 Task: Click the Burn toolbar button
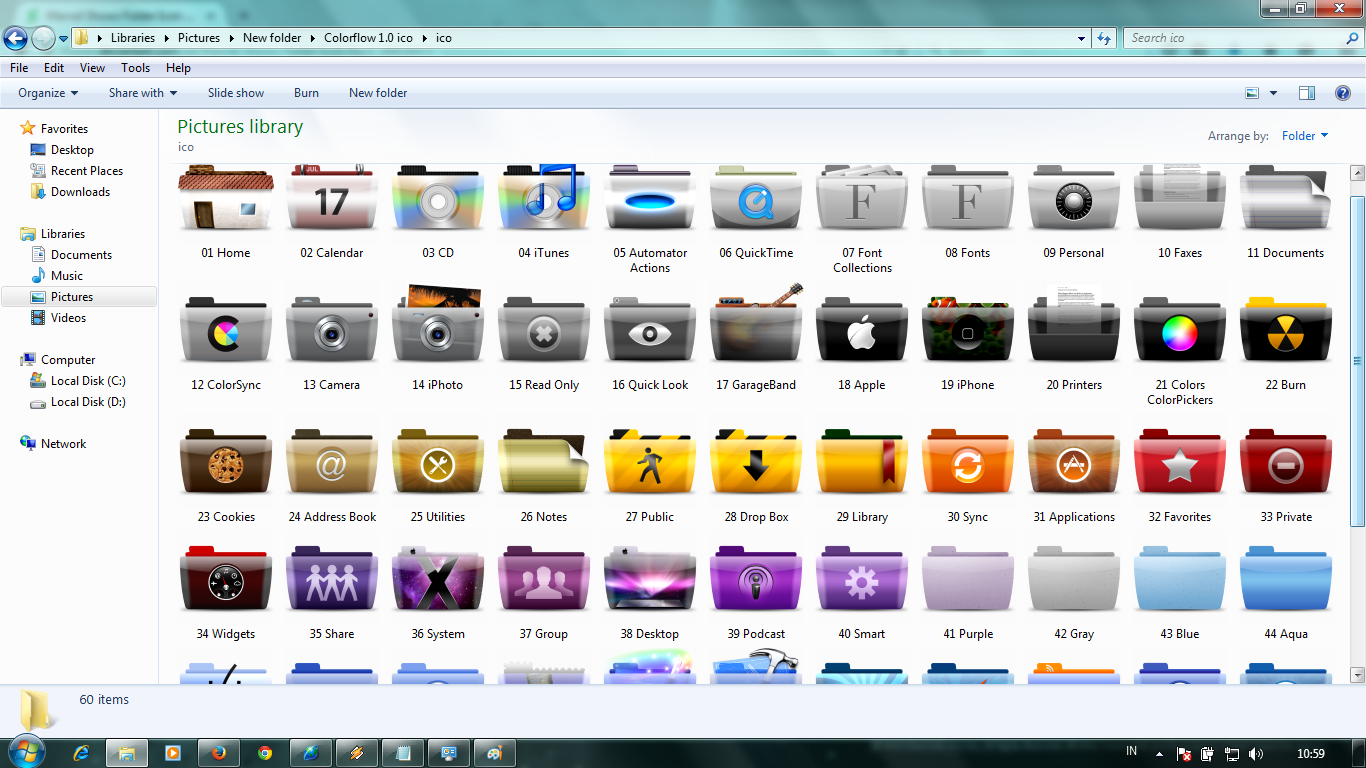307,93
